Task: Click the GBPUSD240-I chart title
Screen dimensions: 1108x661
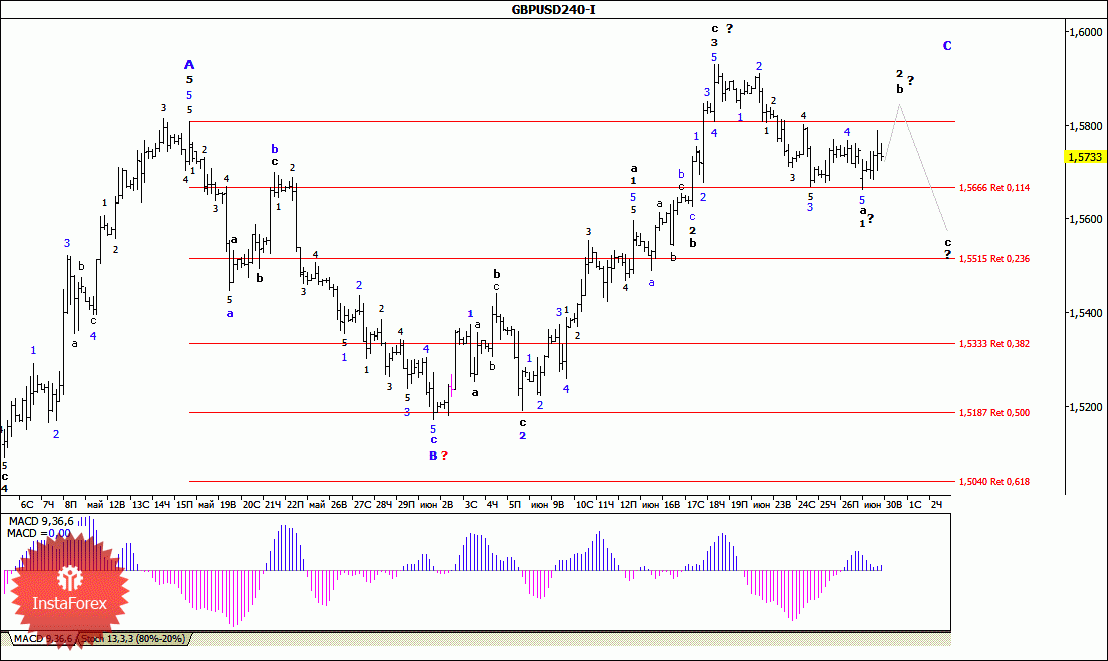Action: point(553,9)
